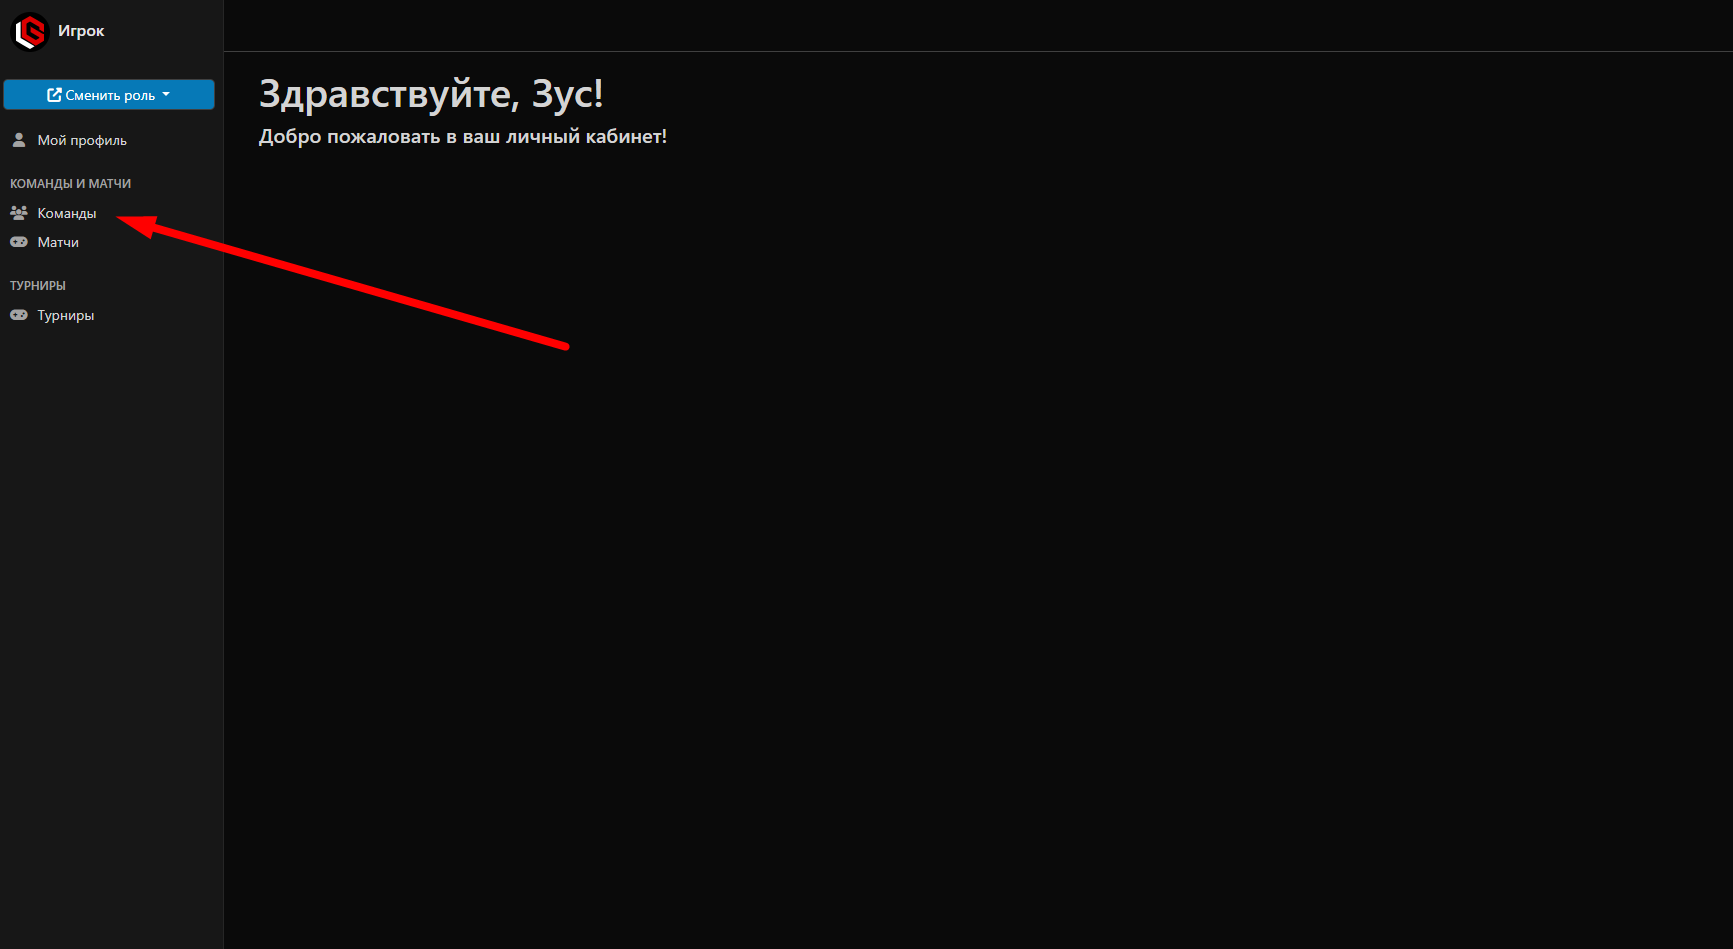Click the gamepad icon beside Матчи
This screenshot has width=1733, height=949.
point(19,242)
